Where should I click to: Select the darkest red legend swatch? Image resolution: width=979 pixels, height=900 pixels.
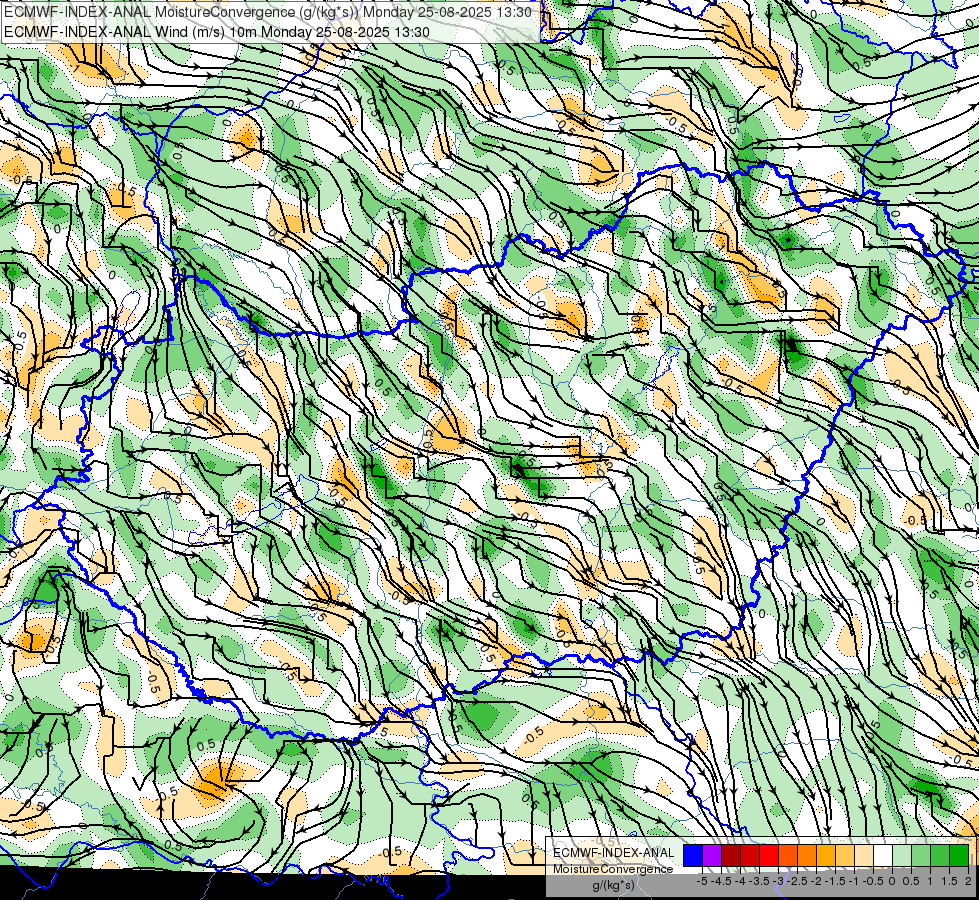pyautogui.click(x=731, y=855)
